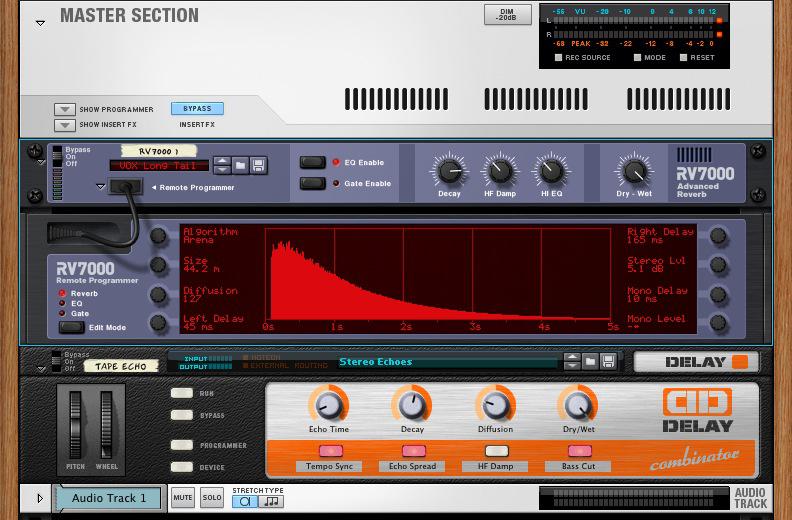The width and height of the screenshot is (792, 520).
Task: Toggle the Delay HF Damp button
Action: 497,450
